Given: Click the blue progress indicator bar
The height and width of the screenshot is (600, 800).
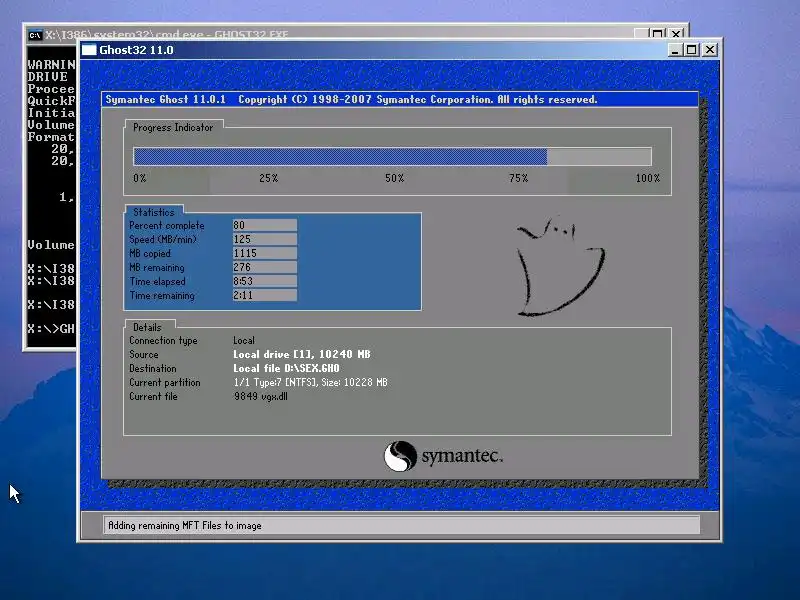Looking at the screenshot, I should 340,157.
